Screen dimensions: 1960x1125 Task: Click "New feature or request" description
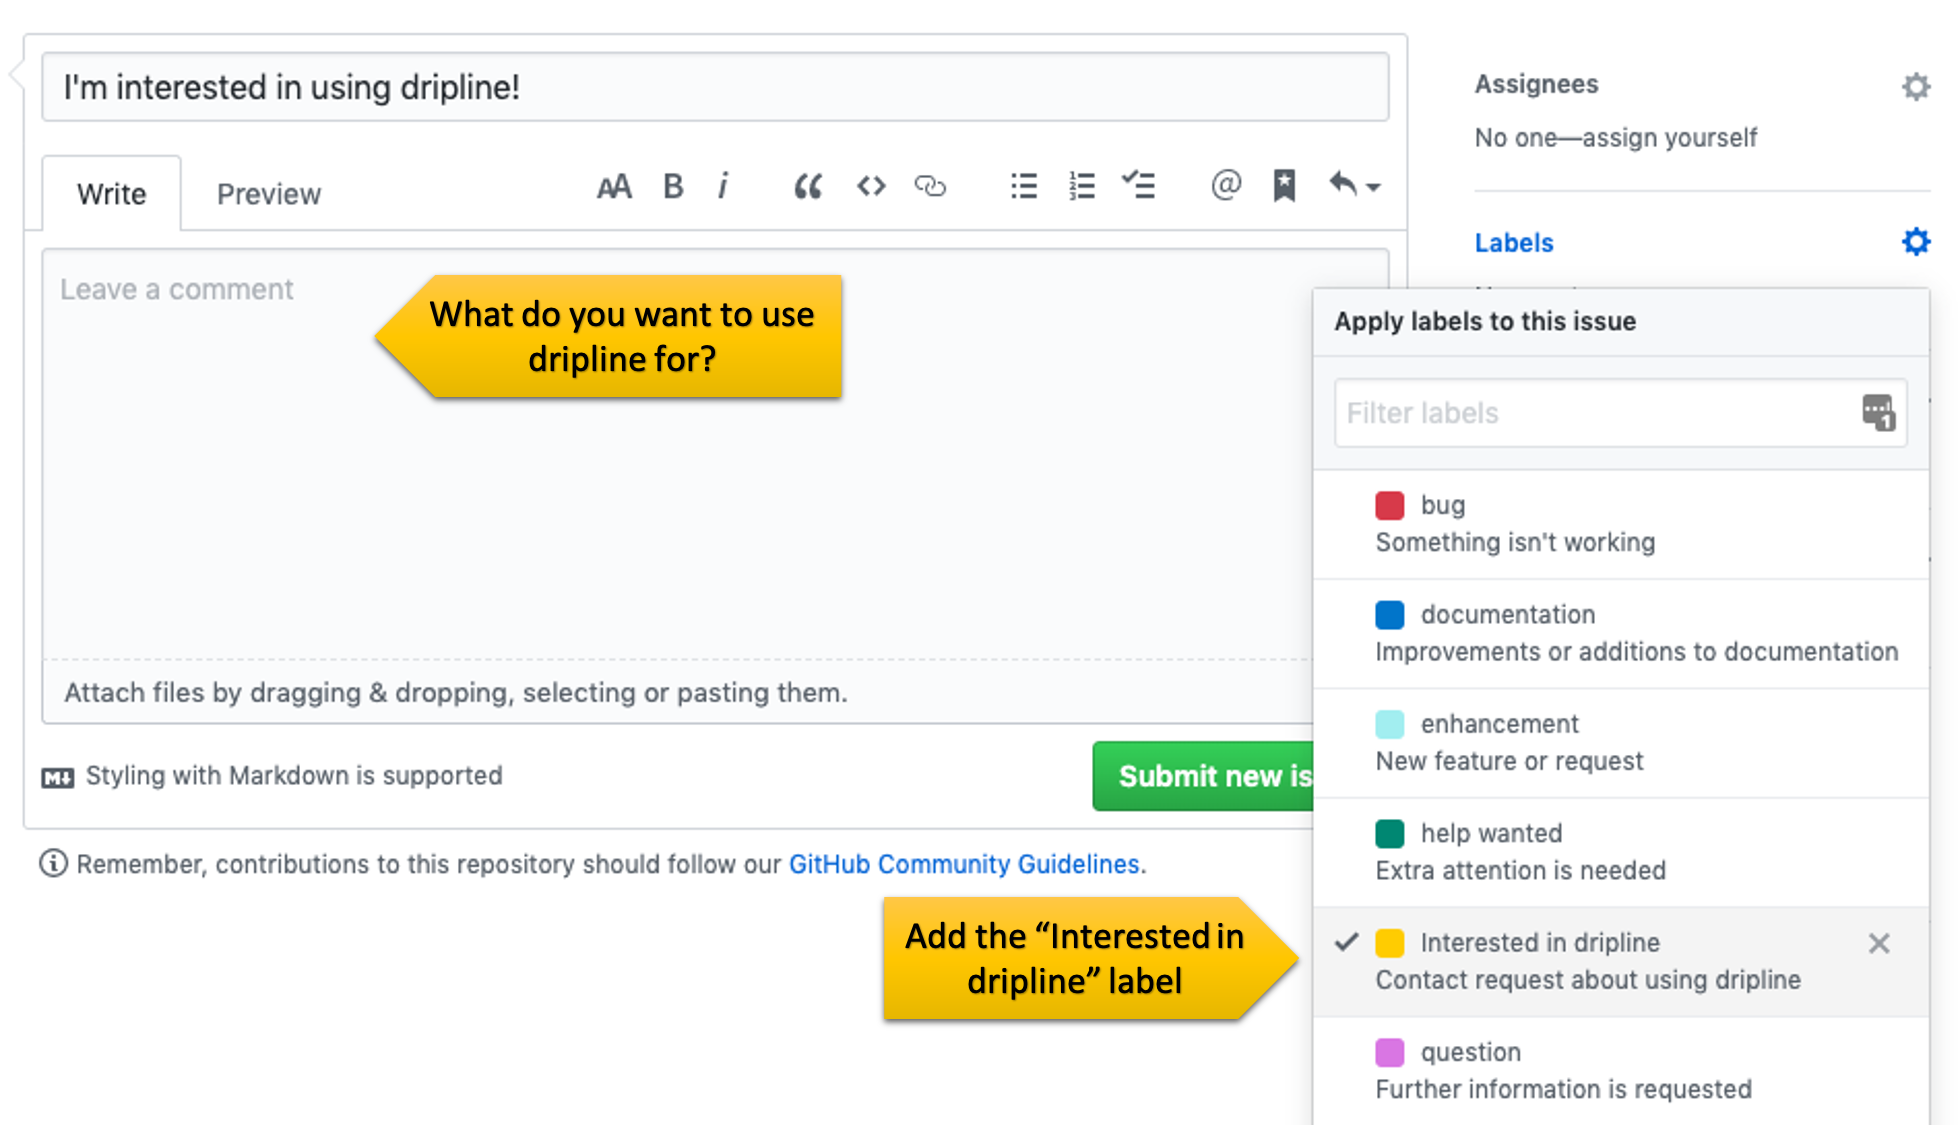pyautogui.click(x=1509, y=762)
